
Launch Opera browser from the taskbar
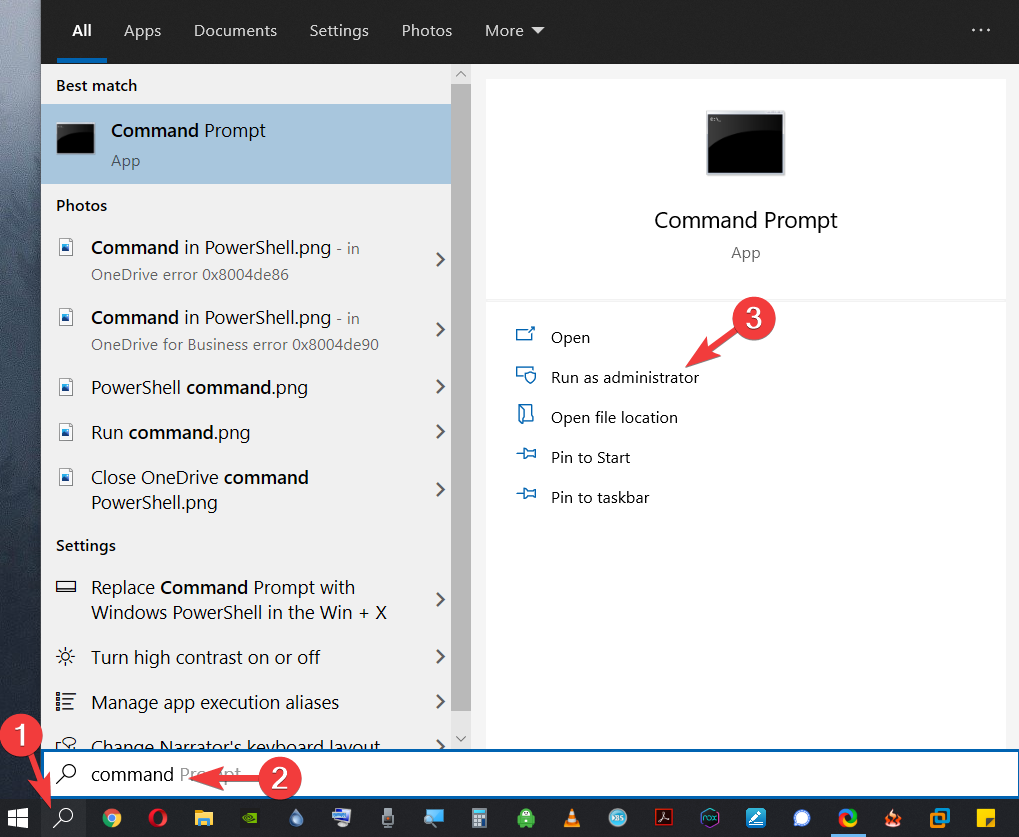(157, 818)
